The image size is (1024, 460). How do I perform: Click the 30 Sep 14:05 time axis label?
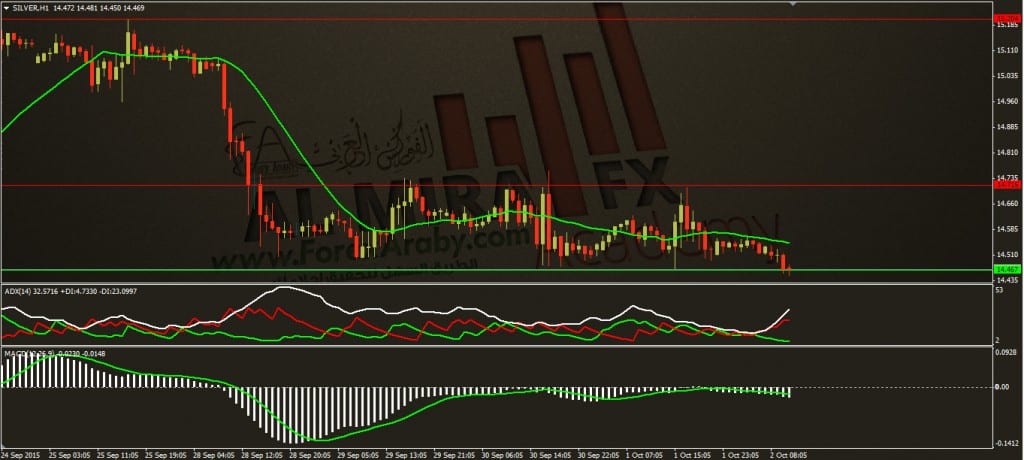(x=550, y=453)
